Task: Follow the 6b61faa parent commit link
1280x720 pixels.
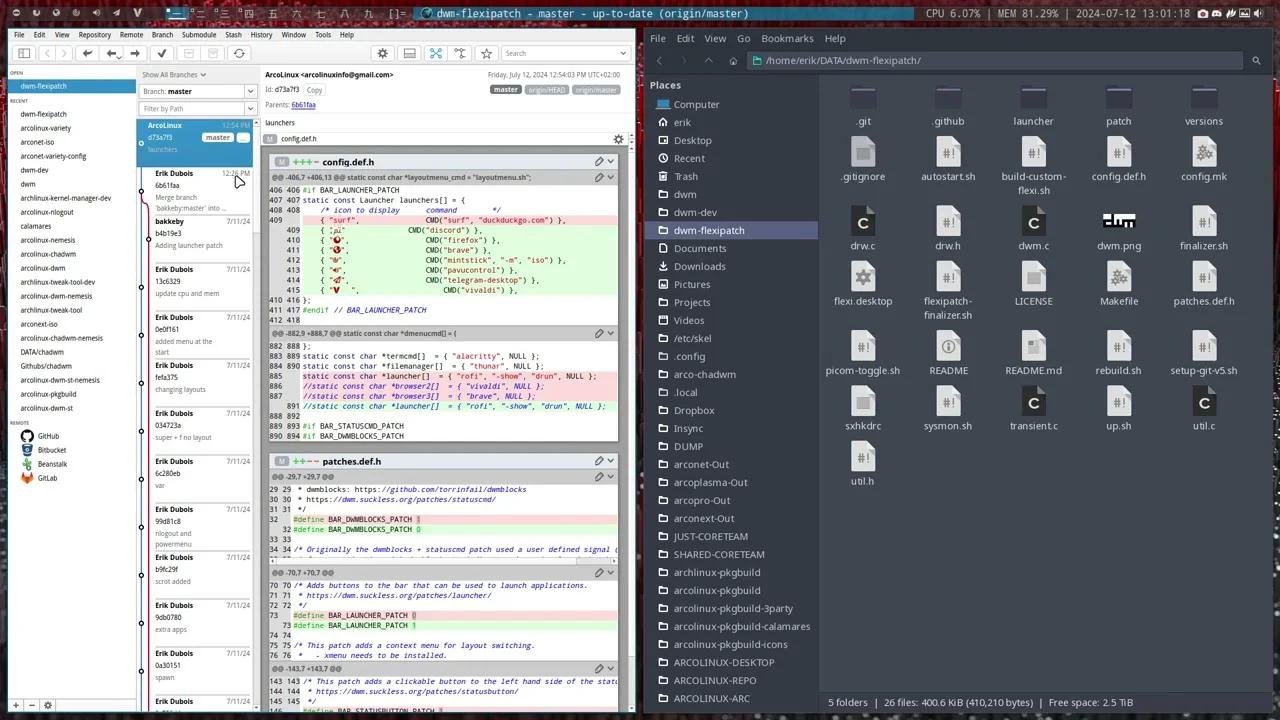Action: 304,104
